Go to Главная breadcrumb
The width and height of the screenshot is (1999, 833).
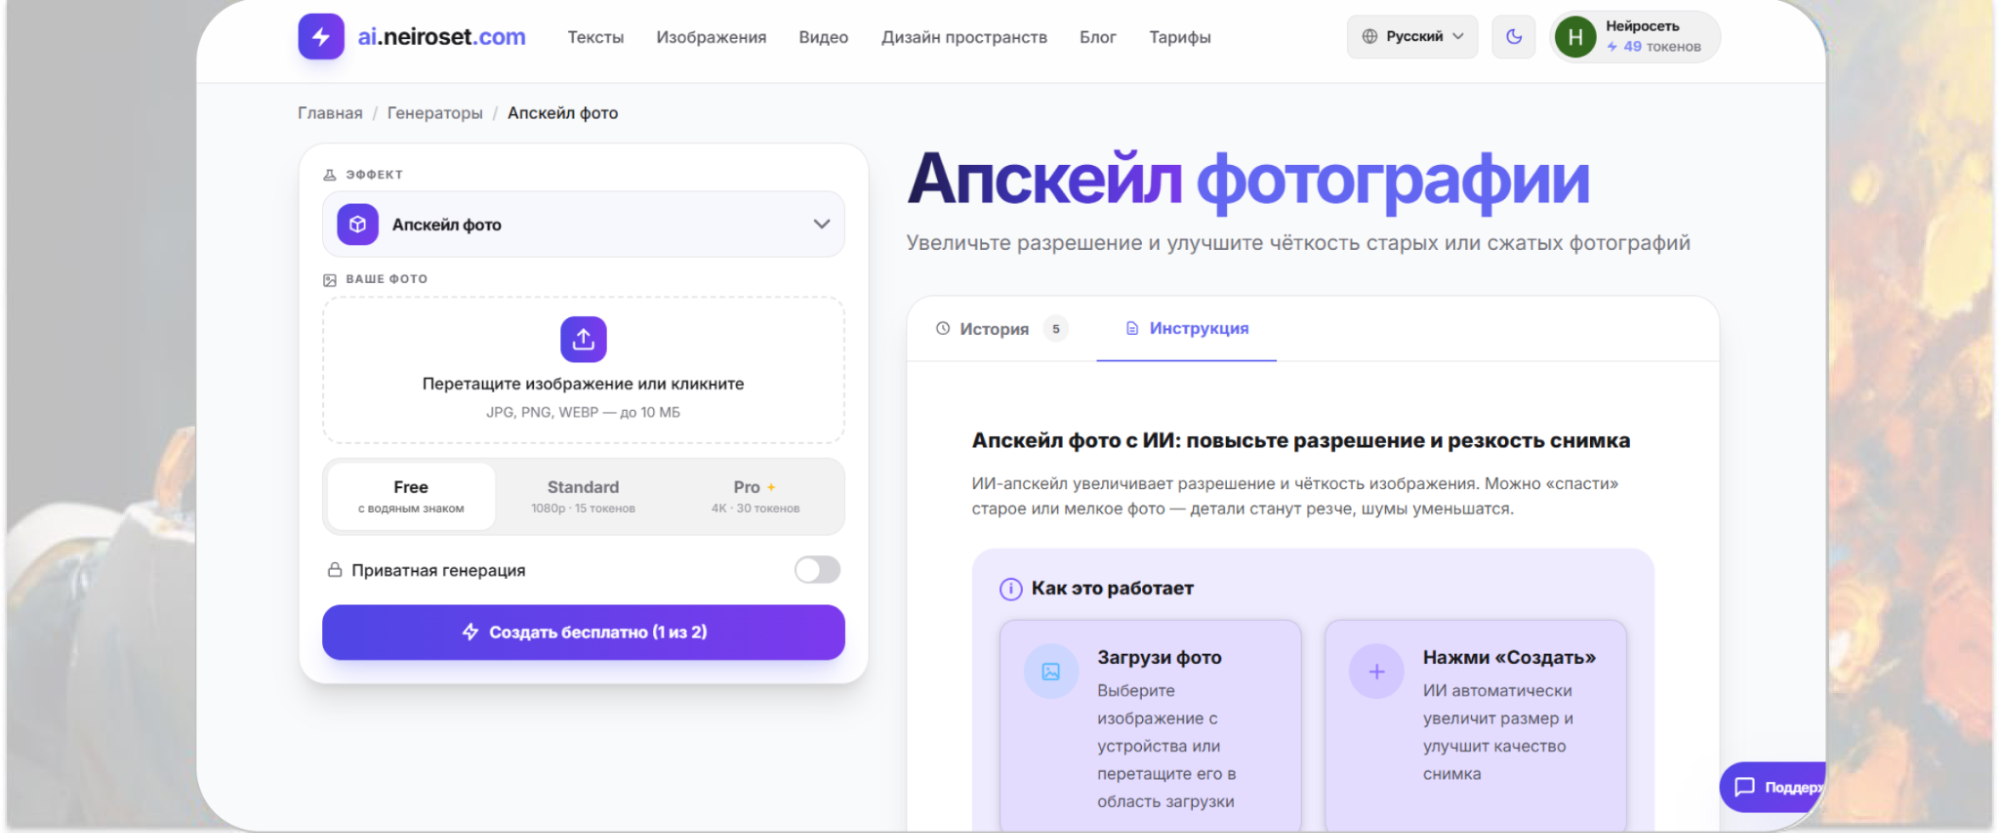click(x=330, y=113)
